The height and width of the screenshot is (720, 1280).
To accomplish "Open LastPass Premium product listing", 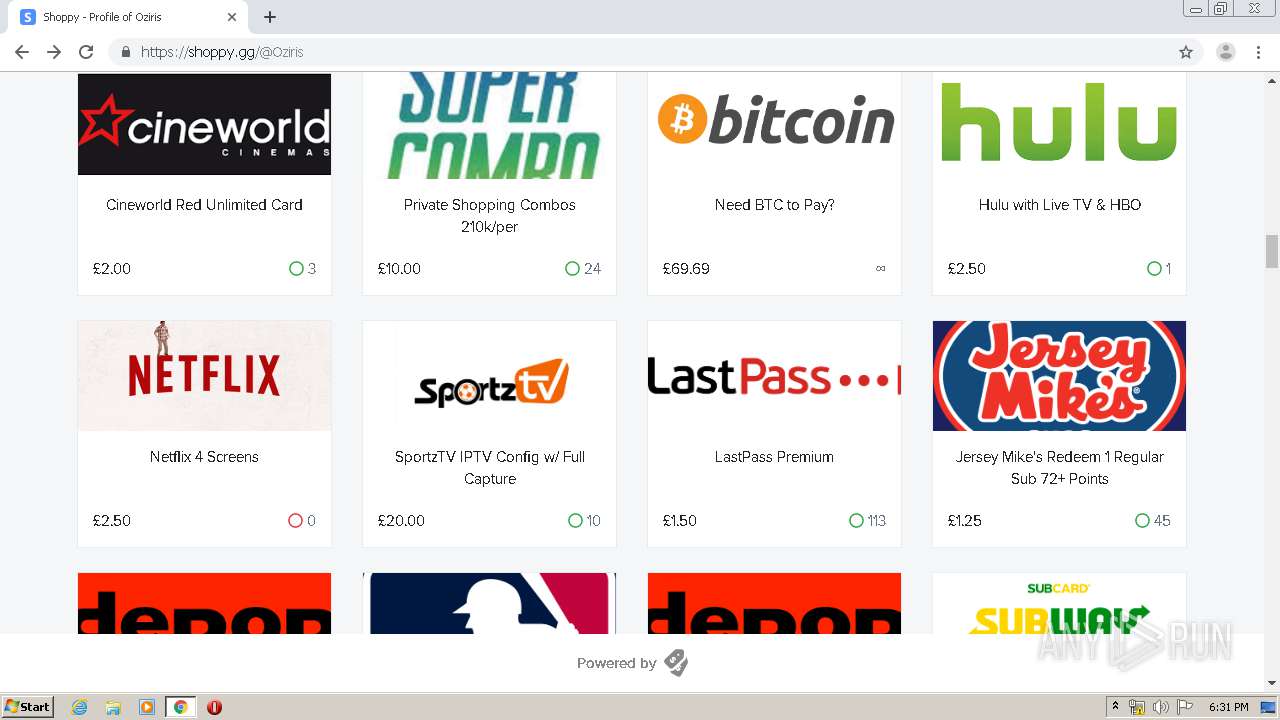I will click(774, 457).
